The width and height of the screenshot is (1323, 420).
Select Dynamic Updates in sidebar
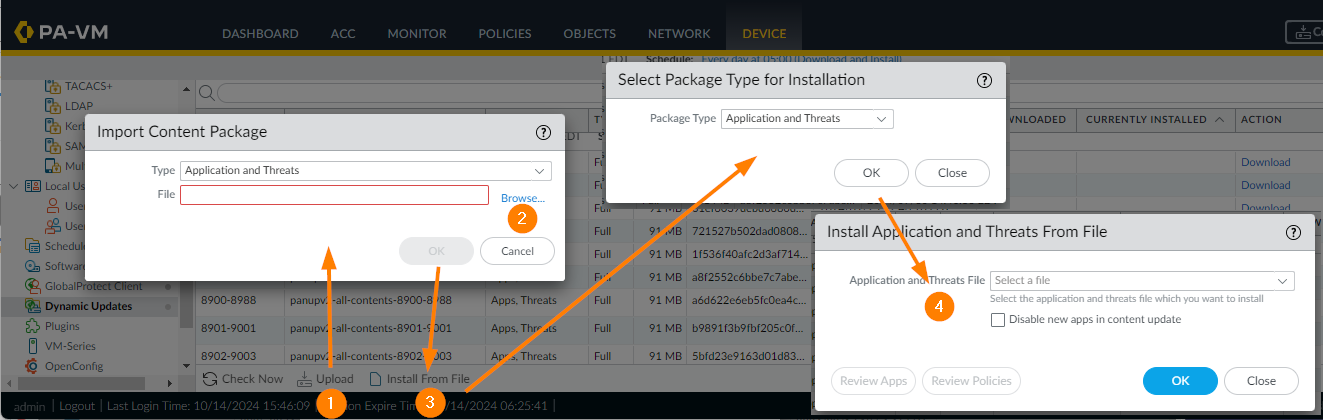click(88, 306)
